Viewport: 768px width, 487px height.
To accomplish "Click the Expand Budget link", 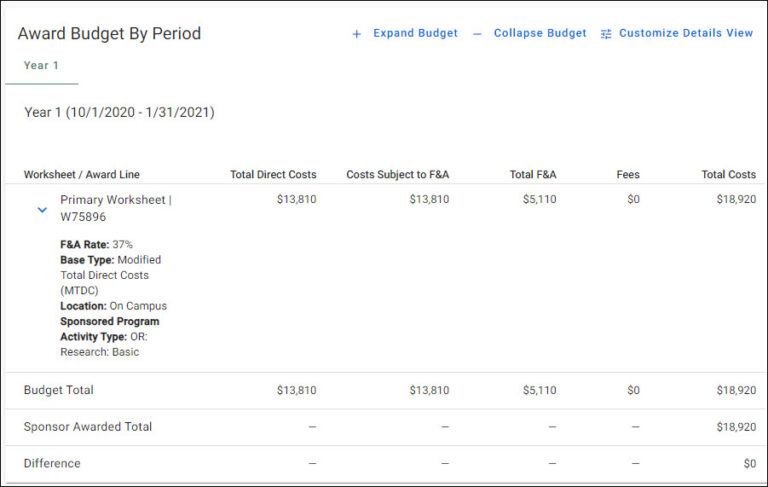I will (x=415, y=33).
